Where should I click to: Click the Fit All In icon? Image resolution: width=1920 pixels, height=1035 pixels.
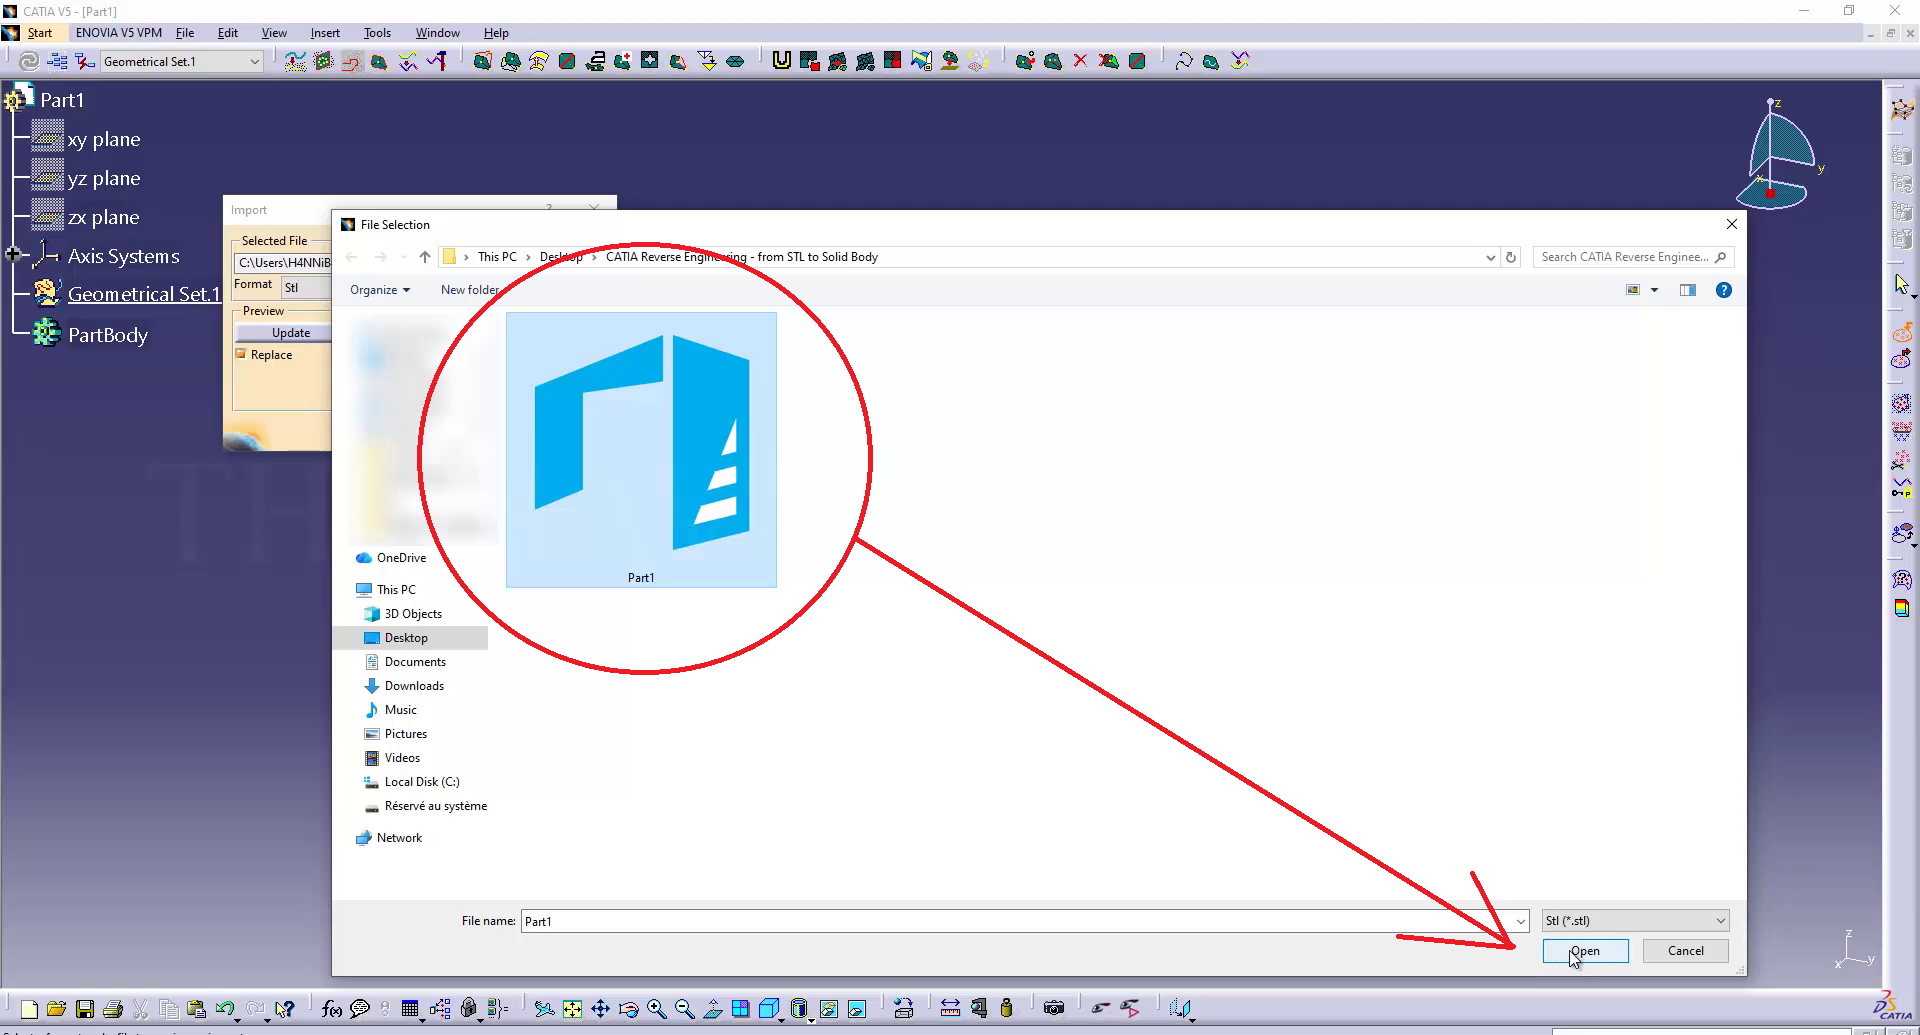572,1009
